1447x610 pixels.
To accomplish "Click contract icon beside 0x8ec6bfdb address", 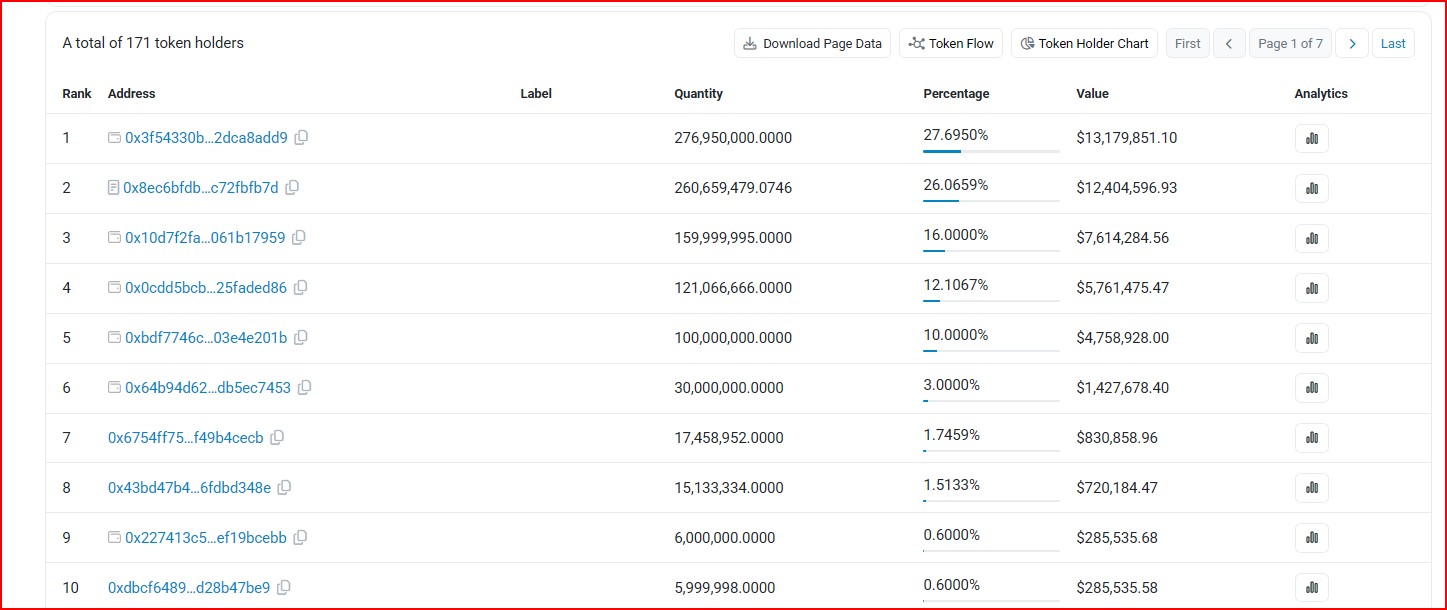I will 113,188.
